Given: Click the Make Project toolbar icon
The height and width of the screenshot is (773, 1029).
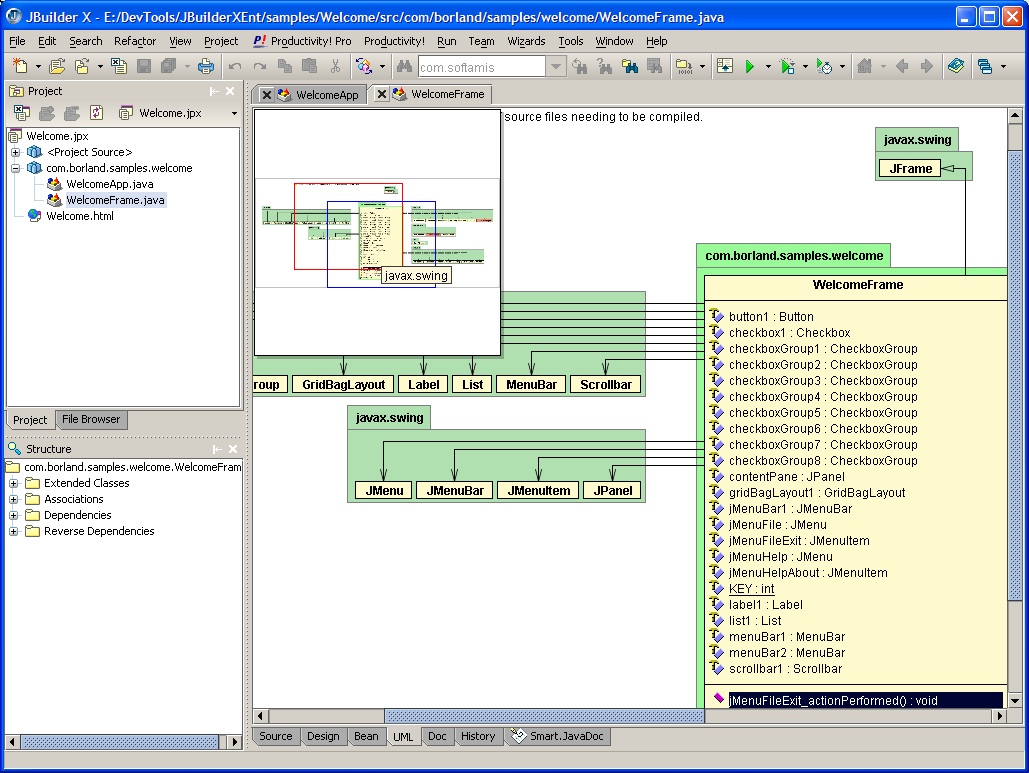Looking at the screenshot, I should 684,66.
